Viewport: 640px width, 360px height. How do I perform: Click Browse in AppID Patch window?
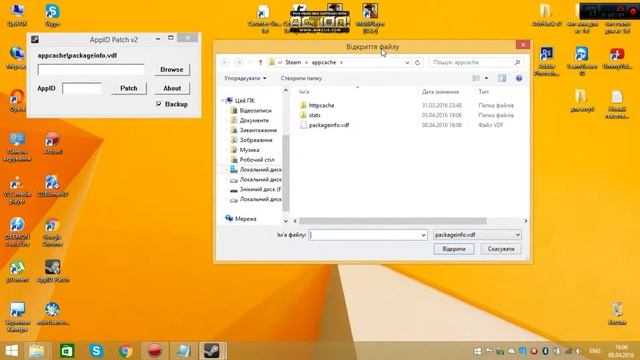tap(172, 70)
